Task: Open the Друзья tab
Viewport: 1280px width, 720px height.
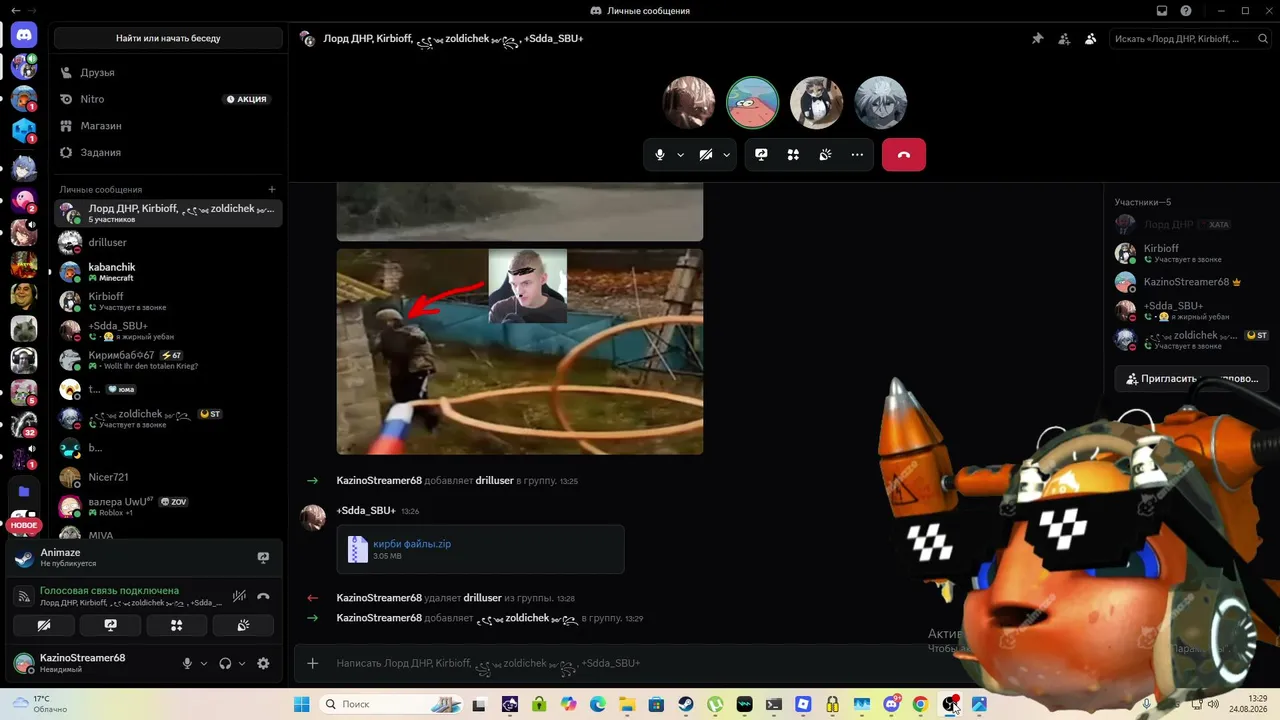Action: (x=168, y=73)
